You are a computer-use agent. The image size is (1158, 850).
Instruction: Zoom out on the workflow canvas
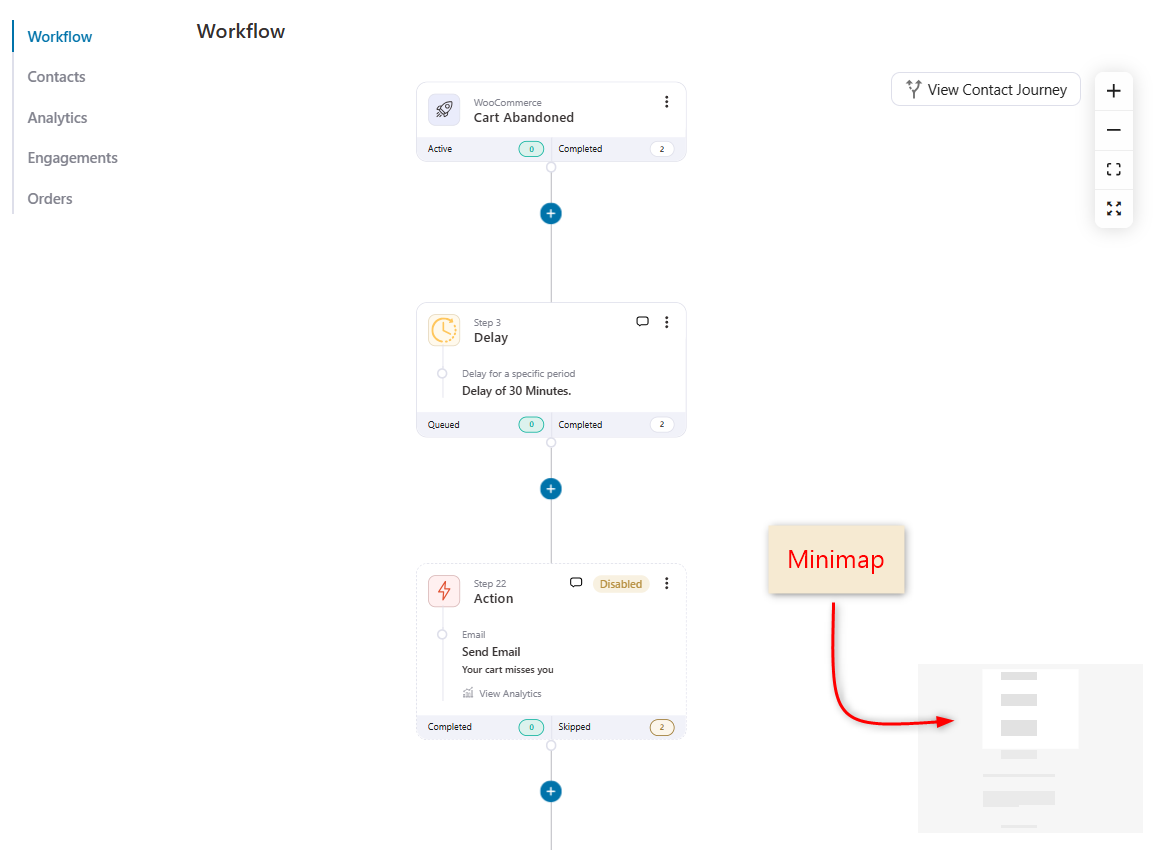pyautogui.click(x=1114, y=130)
